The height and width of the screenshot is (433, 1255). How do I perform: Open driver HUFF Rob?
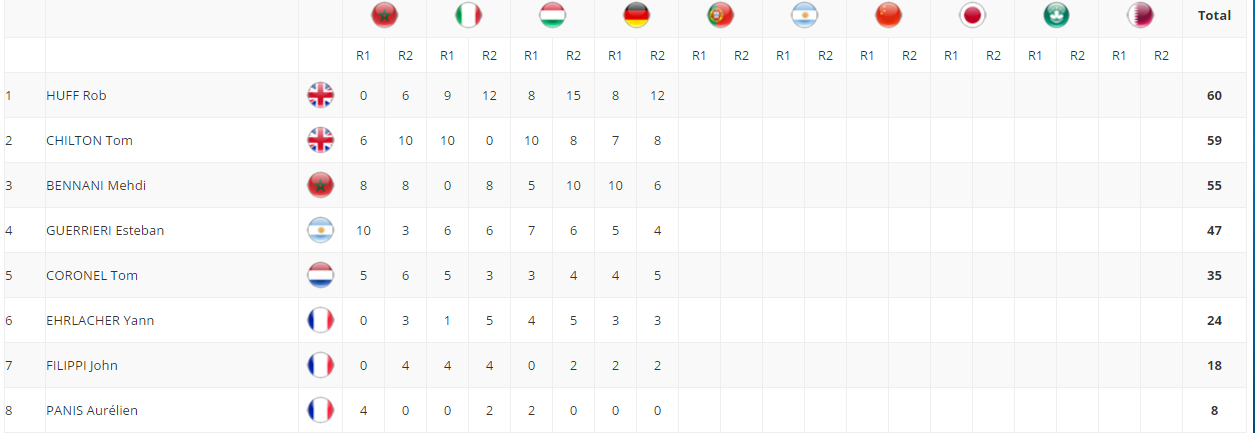click(76, 96)
